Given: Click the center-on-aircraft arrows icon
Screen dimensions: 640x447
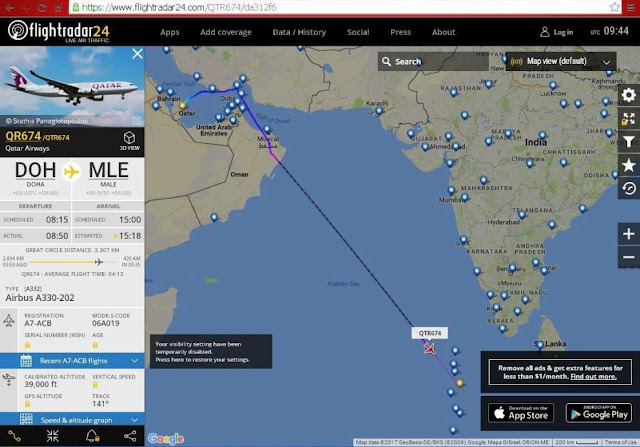Looking at the screenshot, I should 53,436.
